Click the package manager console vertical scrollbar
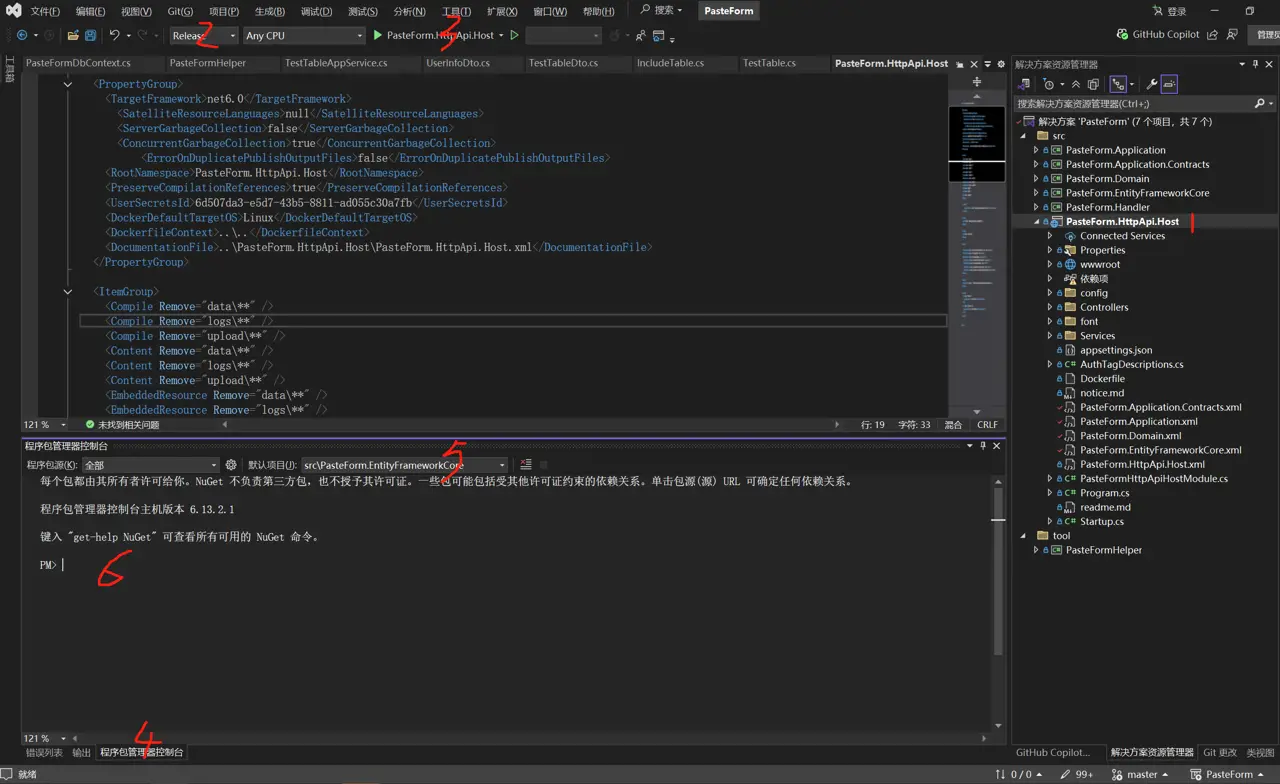Image resolution: width=1280 pixels, height=784 pixels. coord(998,603)
